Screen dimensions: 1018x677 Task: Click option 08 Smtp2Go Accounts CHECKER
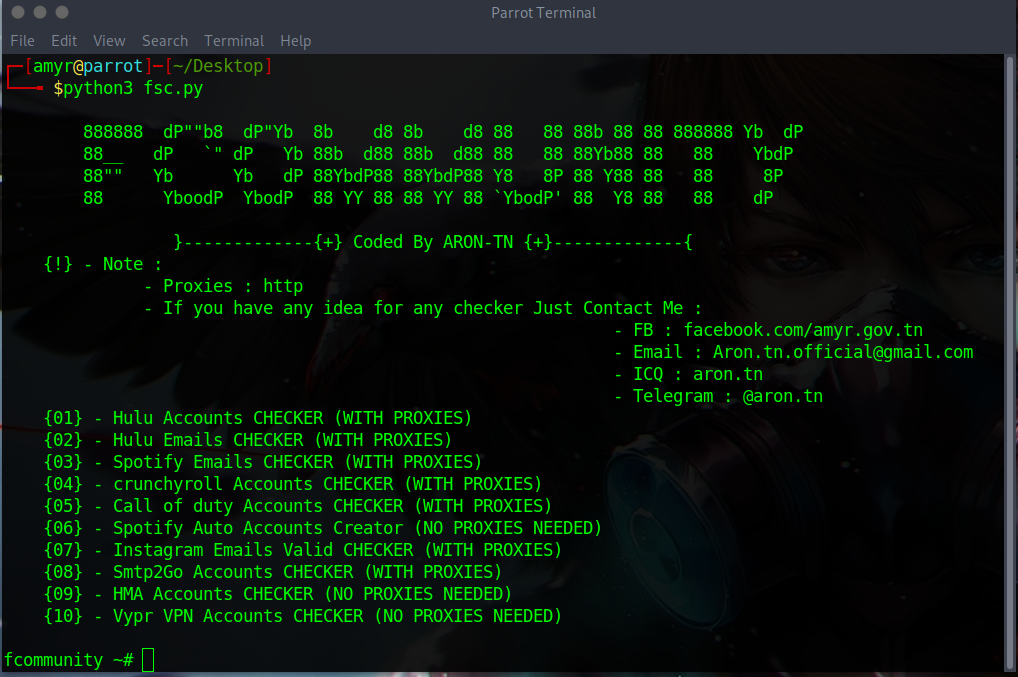273,572
